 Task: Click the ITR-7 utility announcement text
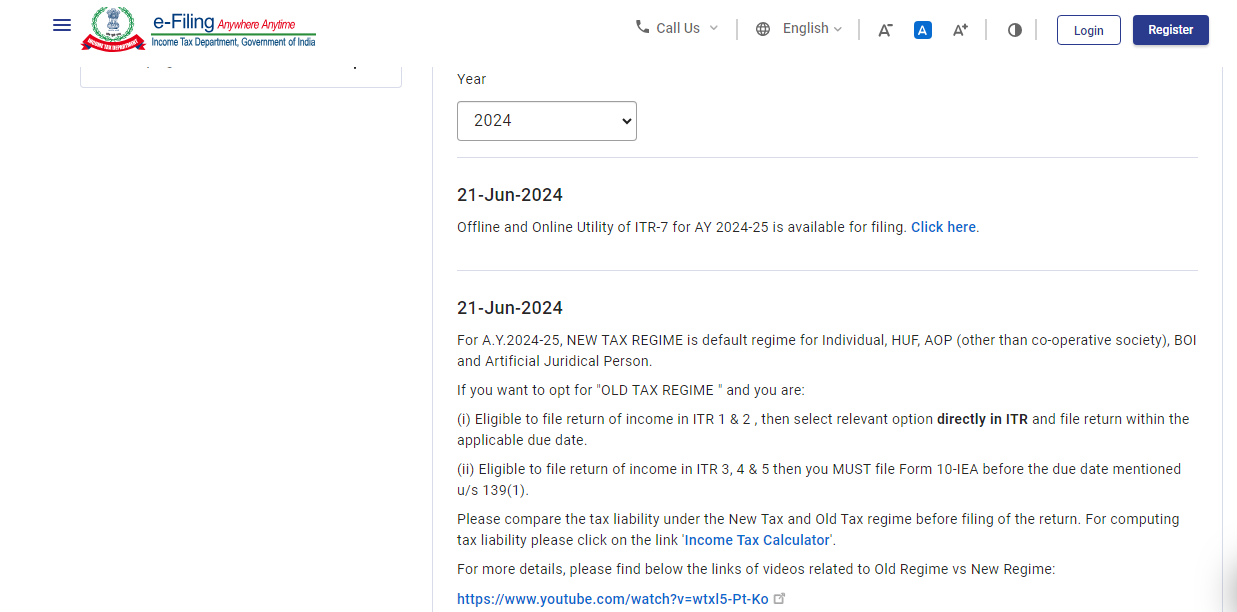pyautogui.click(x=682, y=227)
